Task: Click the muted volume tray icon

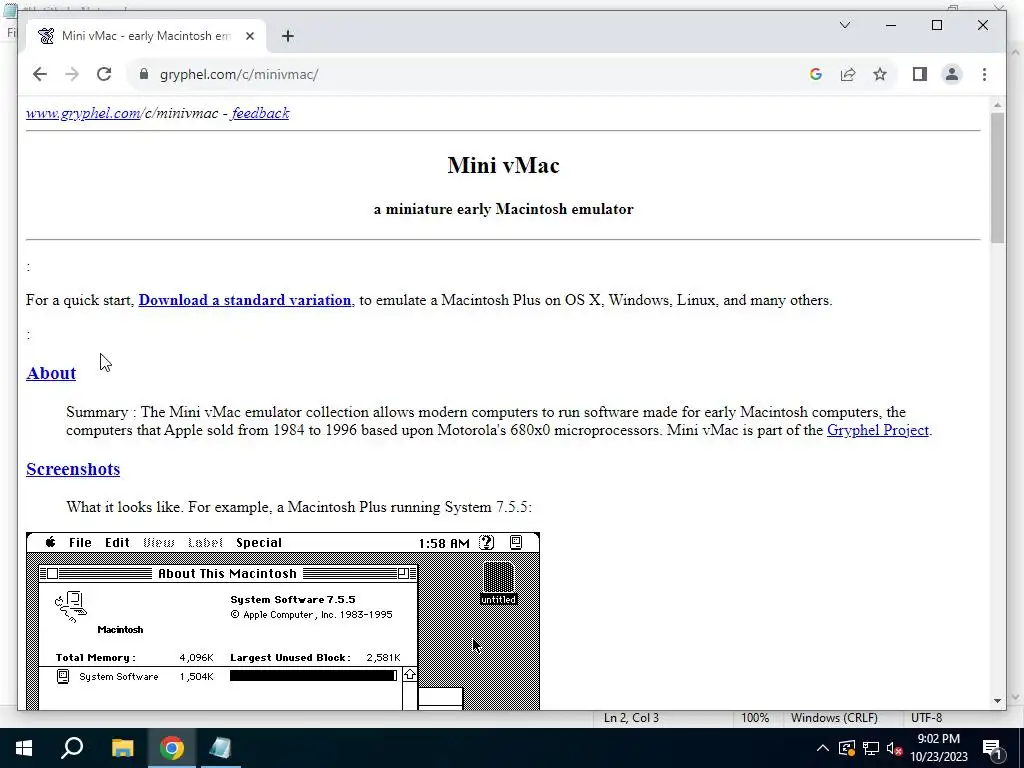Action: pyautogui.click(x=895, y=748)
